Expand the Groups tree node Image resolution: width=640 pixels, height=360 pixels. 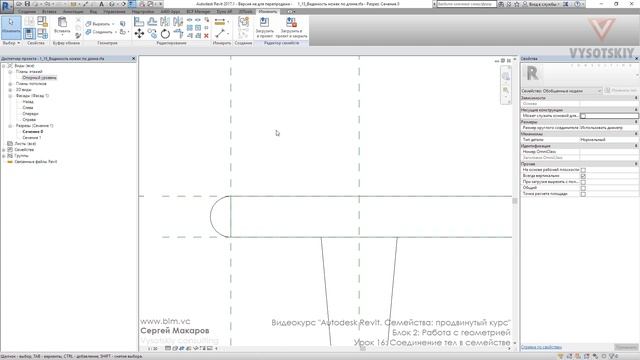coord(4,156)
